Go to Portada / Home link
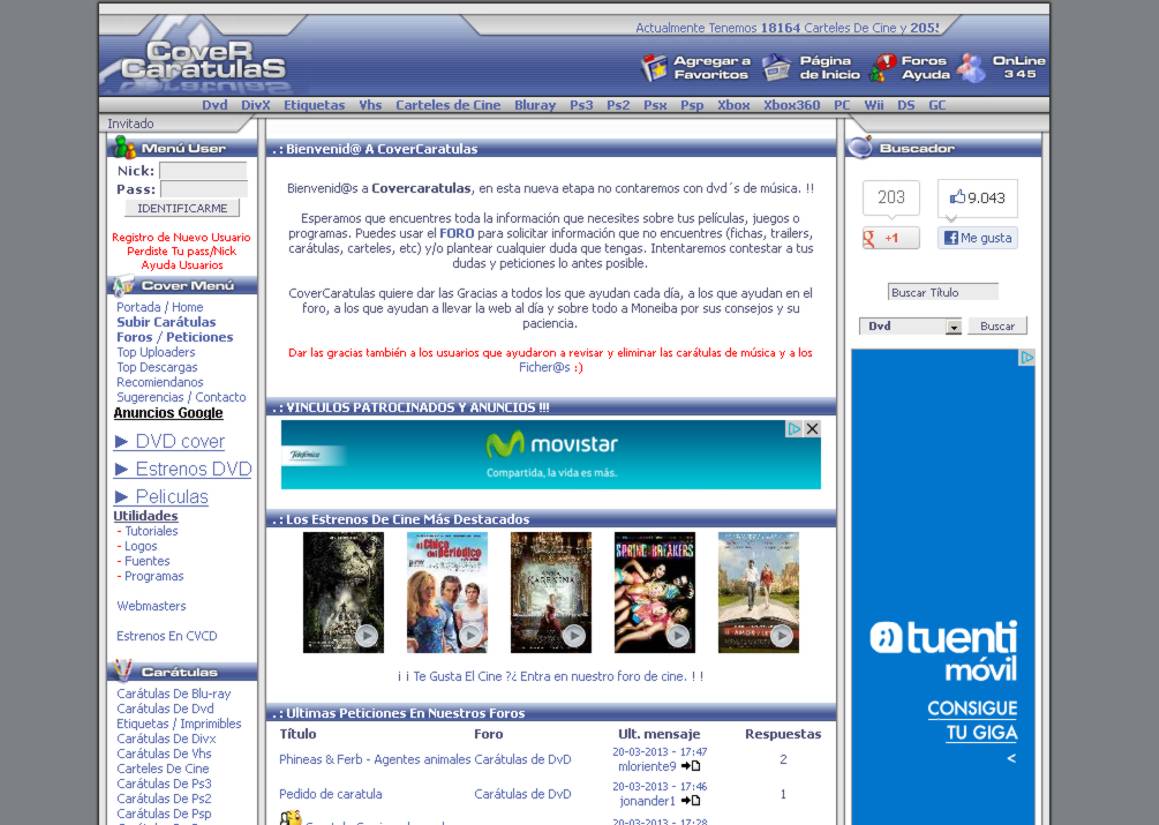 point(160,307)
